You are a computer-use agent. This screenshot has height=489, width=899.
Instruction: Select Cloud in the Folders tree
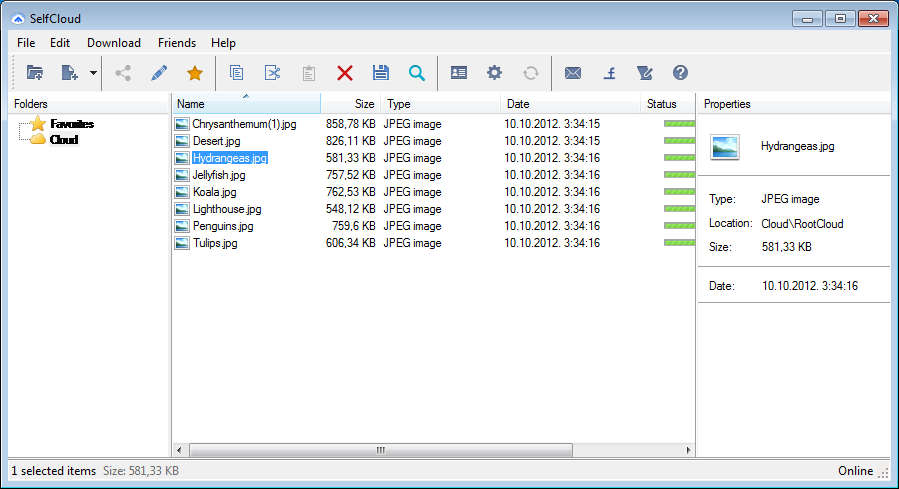coord(64,140)
